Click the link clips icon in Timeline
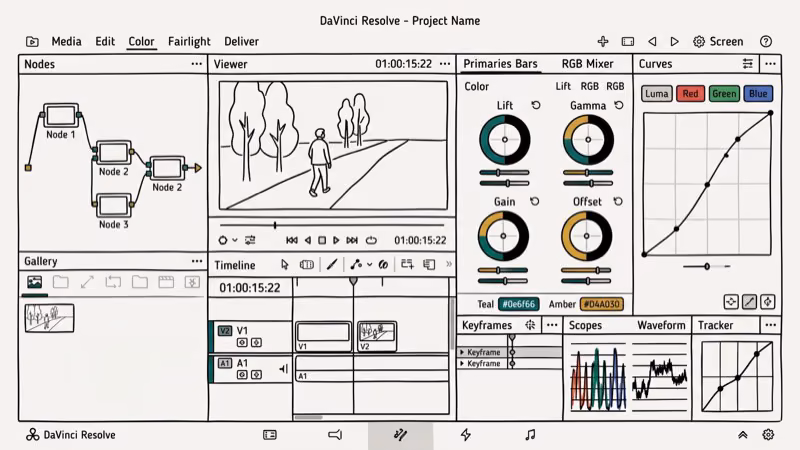Screen dimensions: 800x450 pos(383,264)
